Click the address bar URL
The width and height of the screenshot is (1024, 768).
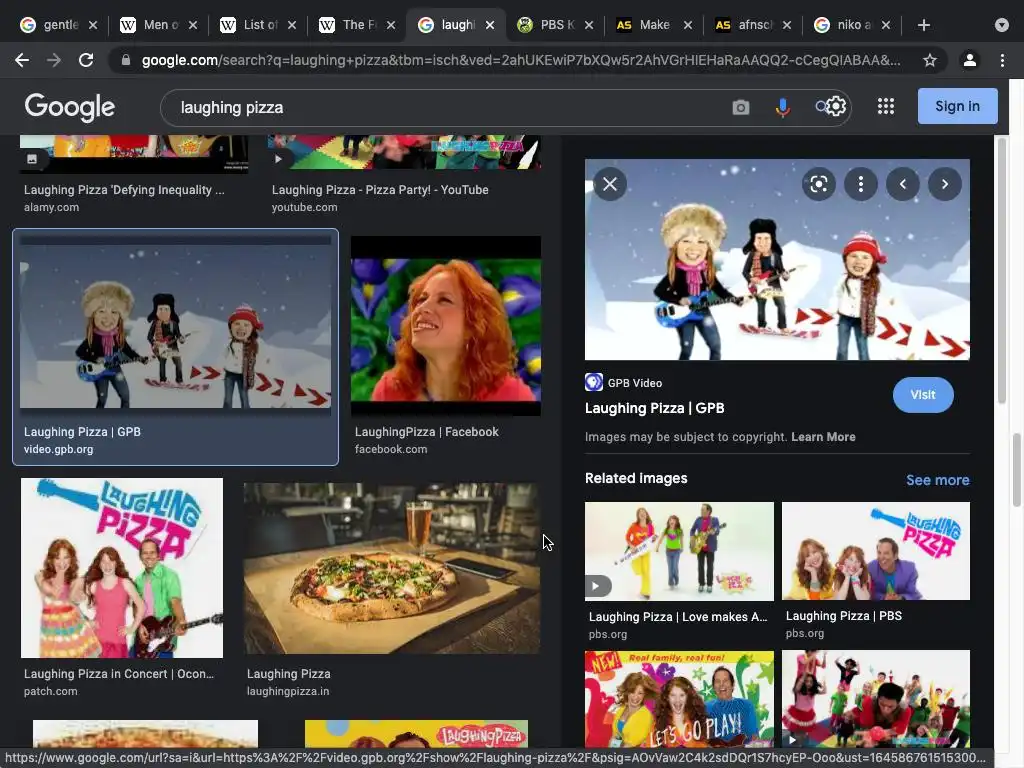(x=520, y=61)
